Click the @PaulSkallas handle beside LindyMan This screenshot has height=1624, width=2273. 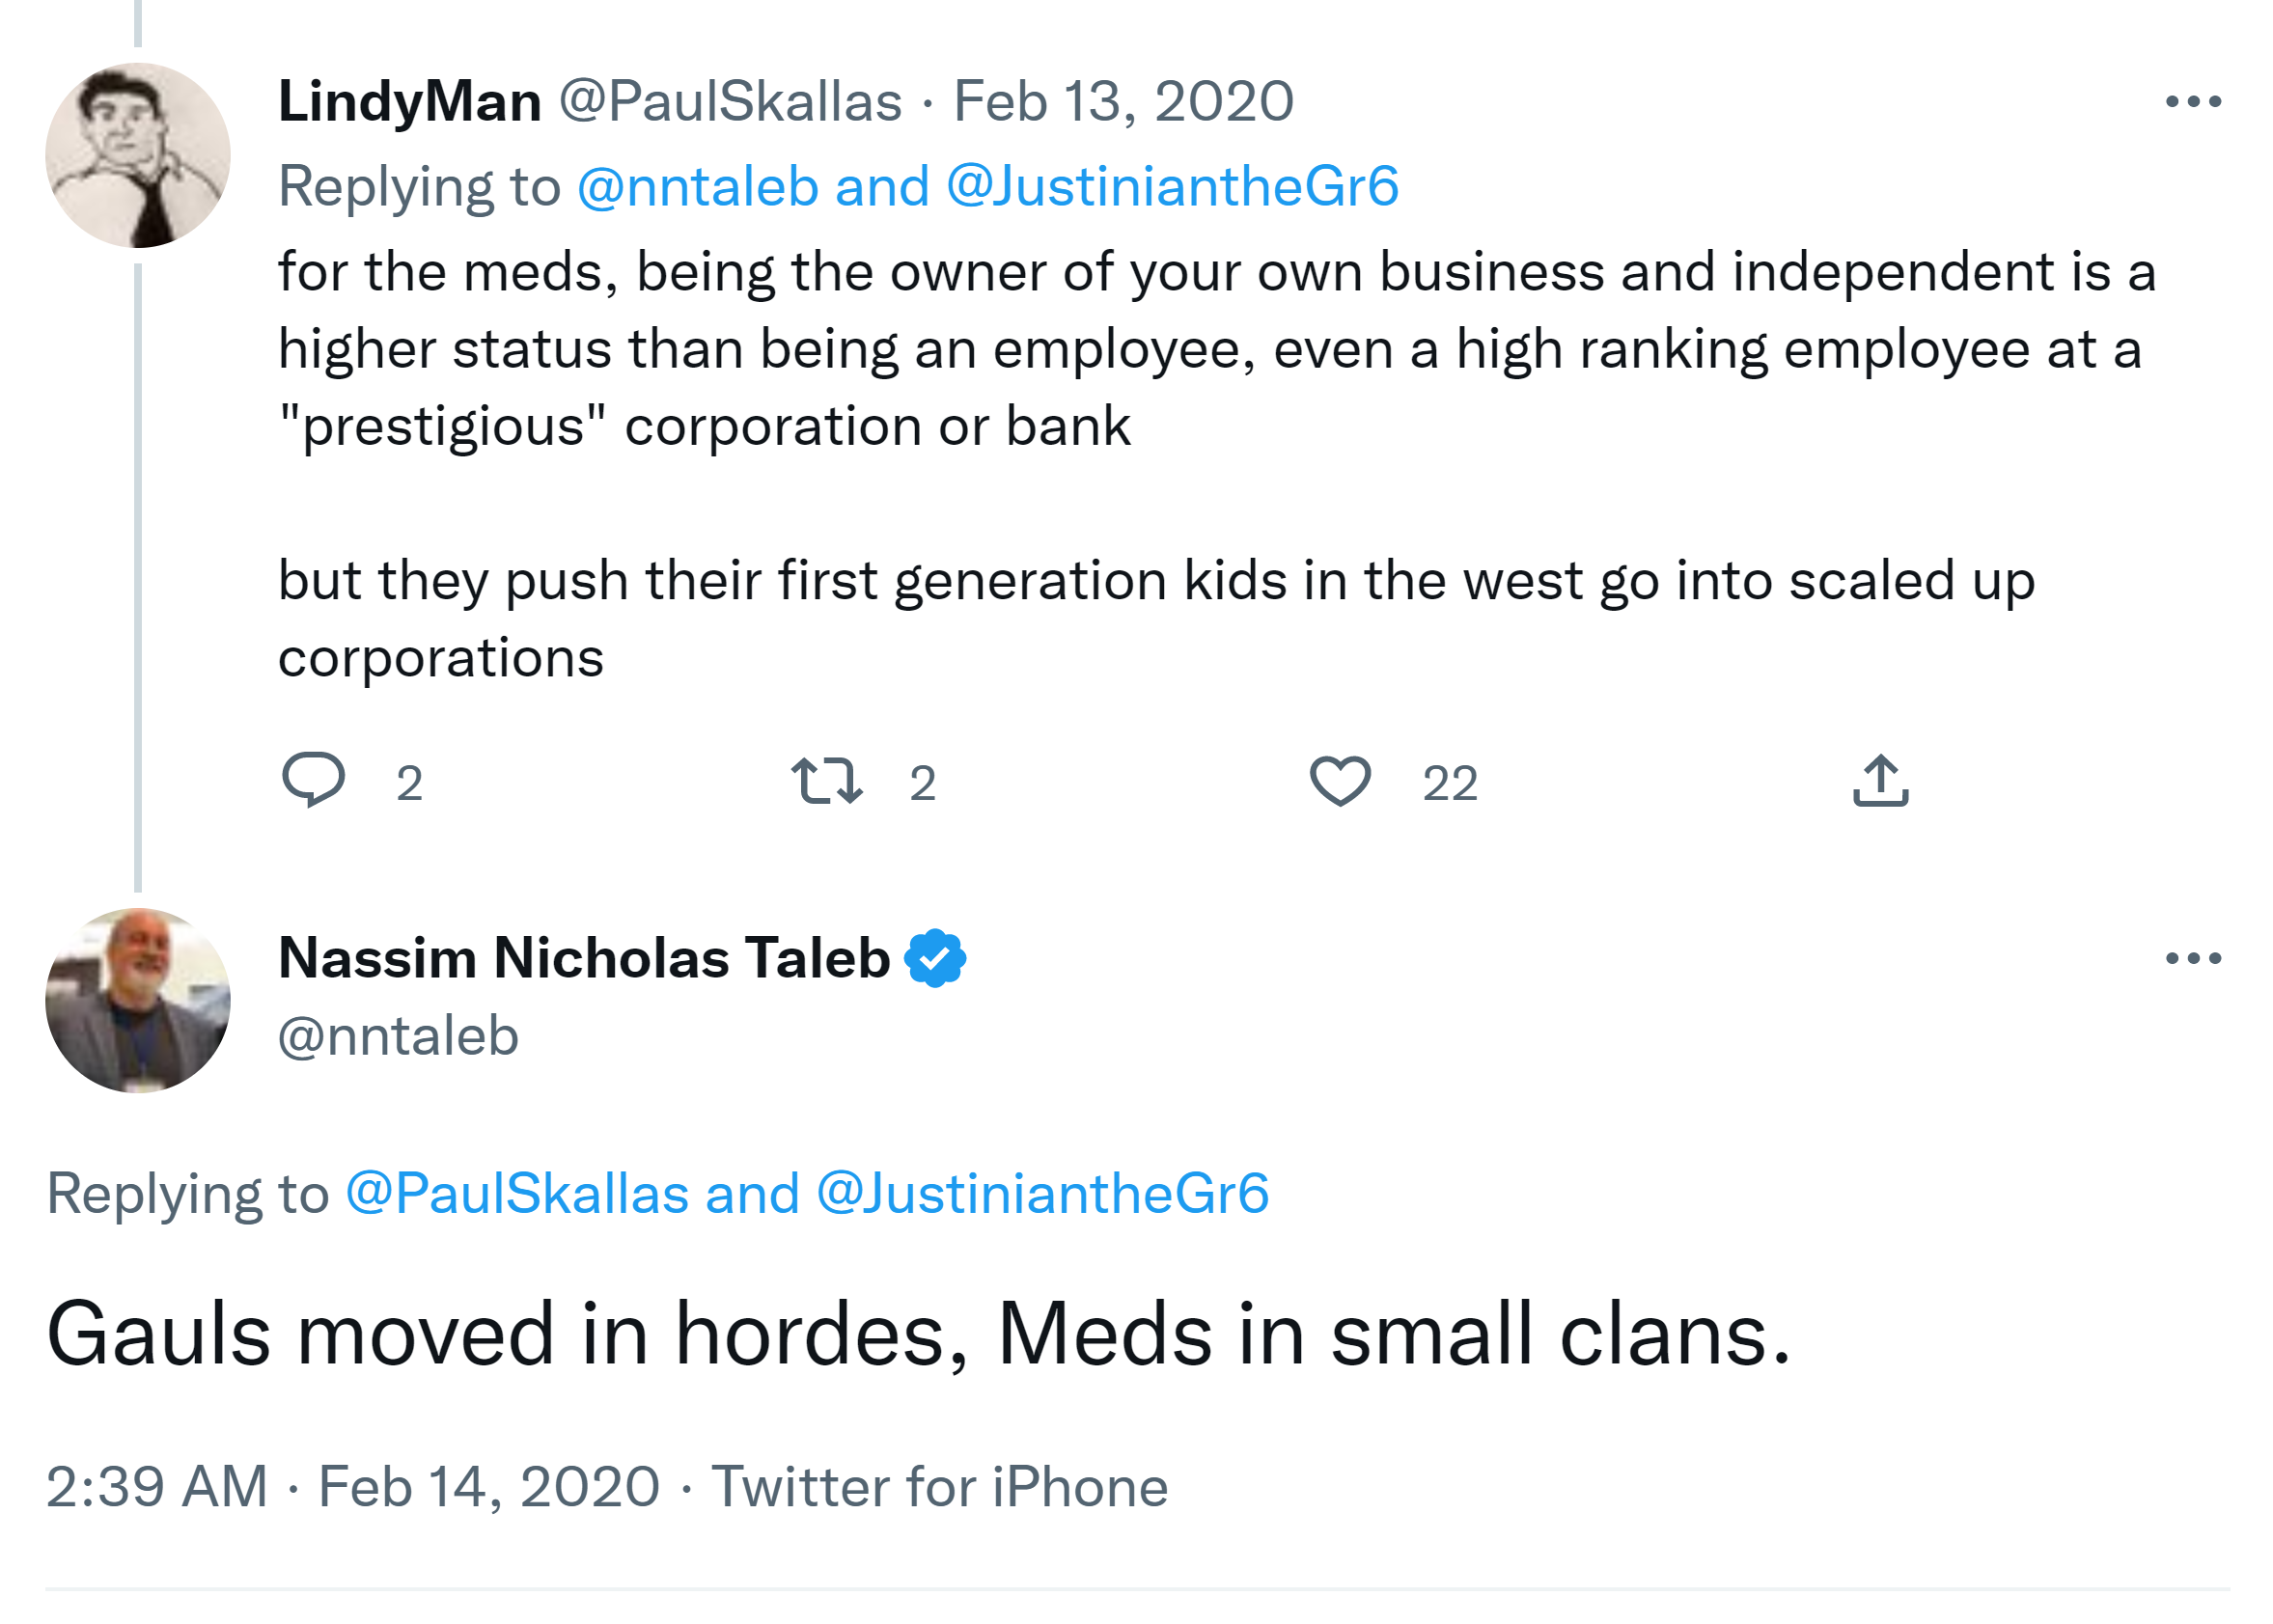pyautogui.click(x=730, y=102)
